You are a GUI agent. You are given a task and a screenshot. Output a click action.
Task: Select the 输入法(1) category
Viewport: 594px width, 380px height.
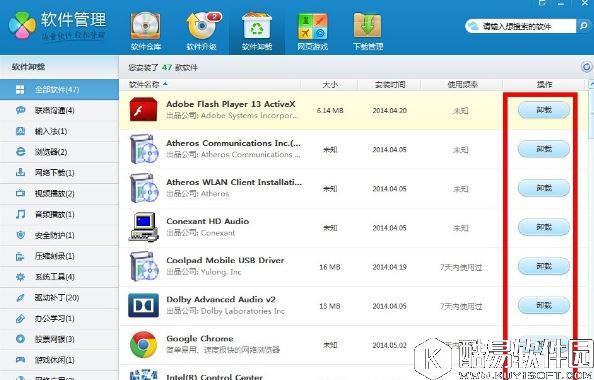click(59, 131)
